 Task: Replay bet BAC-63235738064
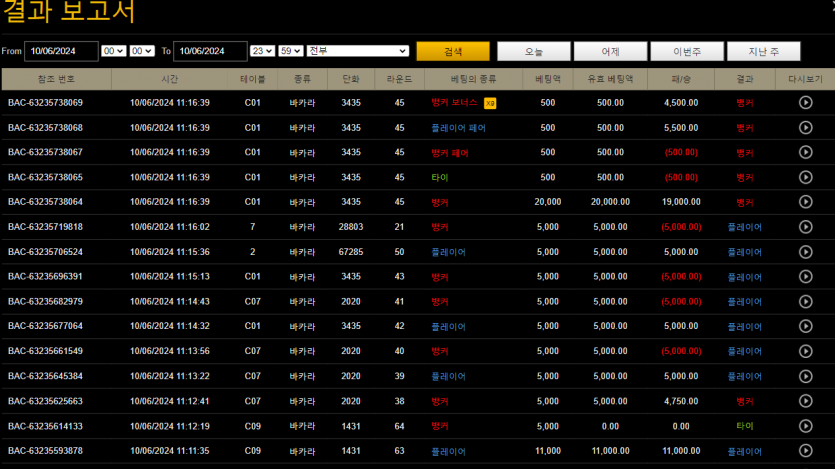805,202
